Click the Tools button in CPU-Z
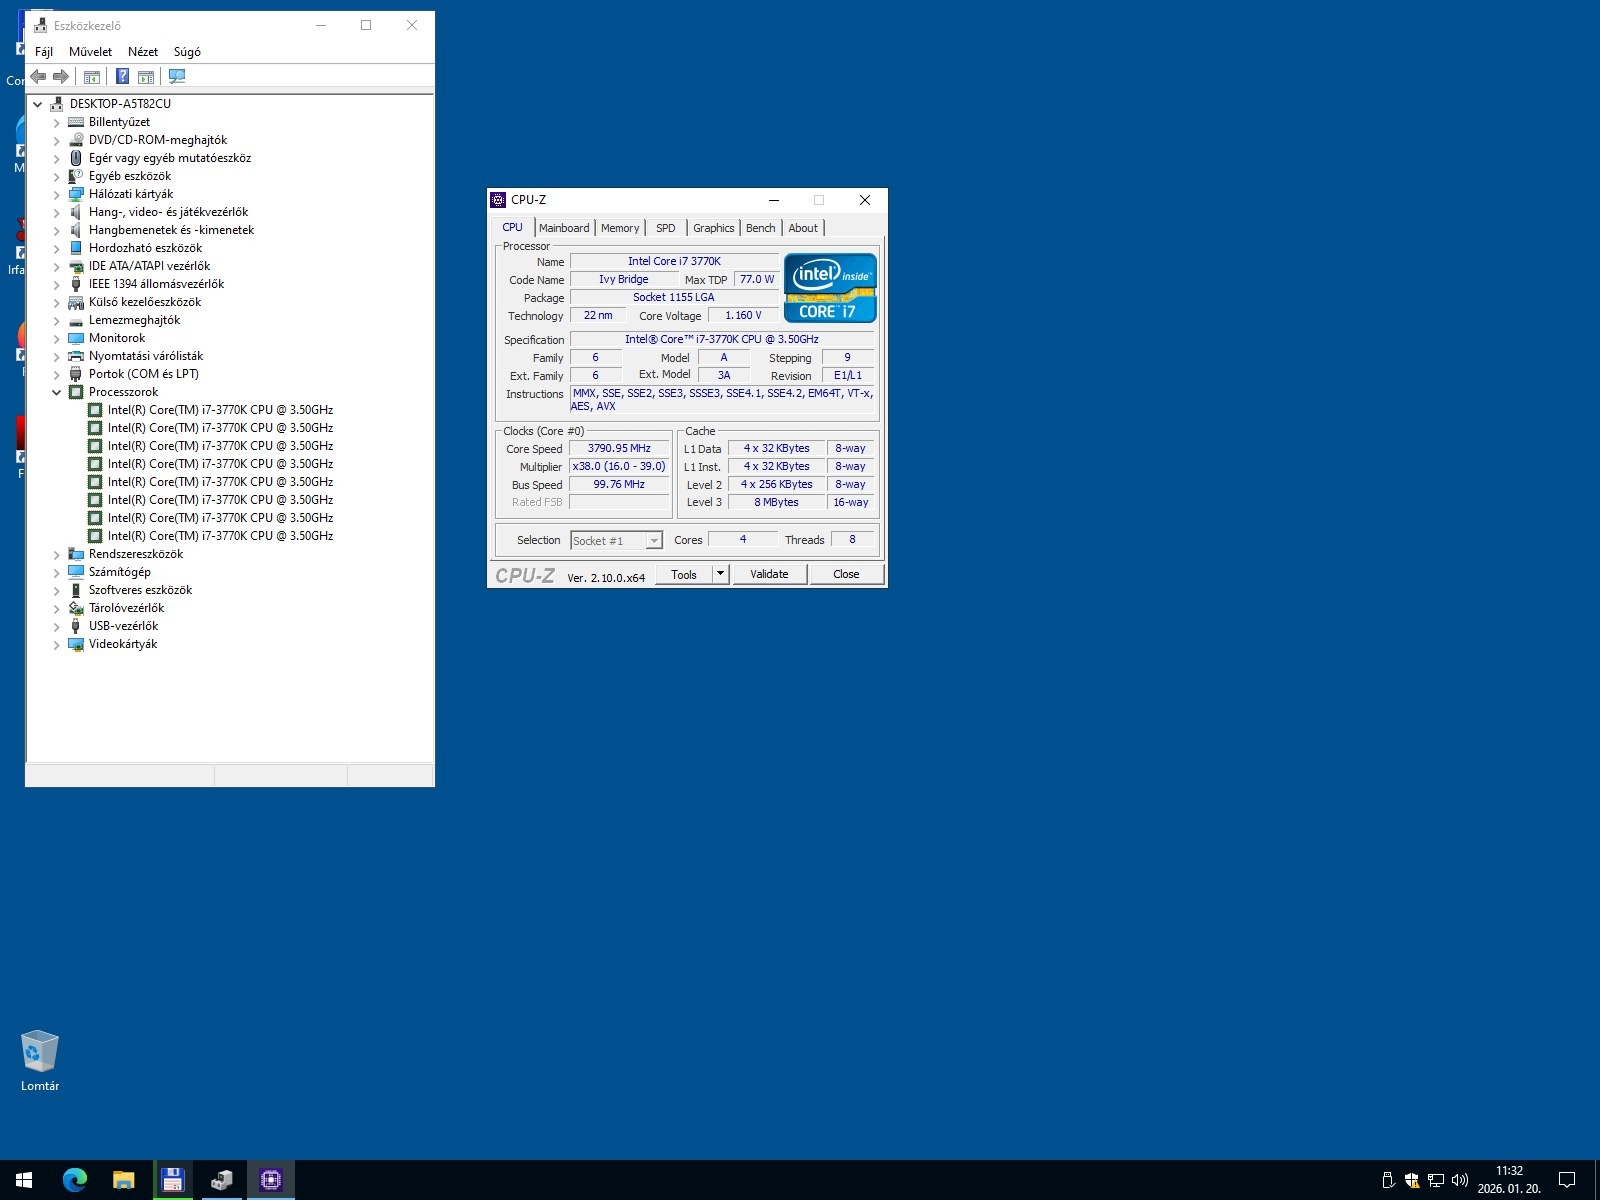 [684, 574]
